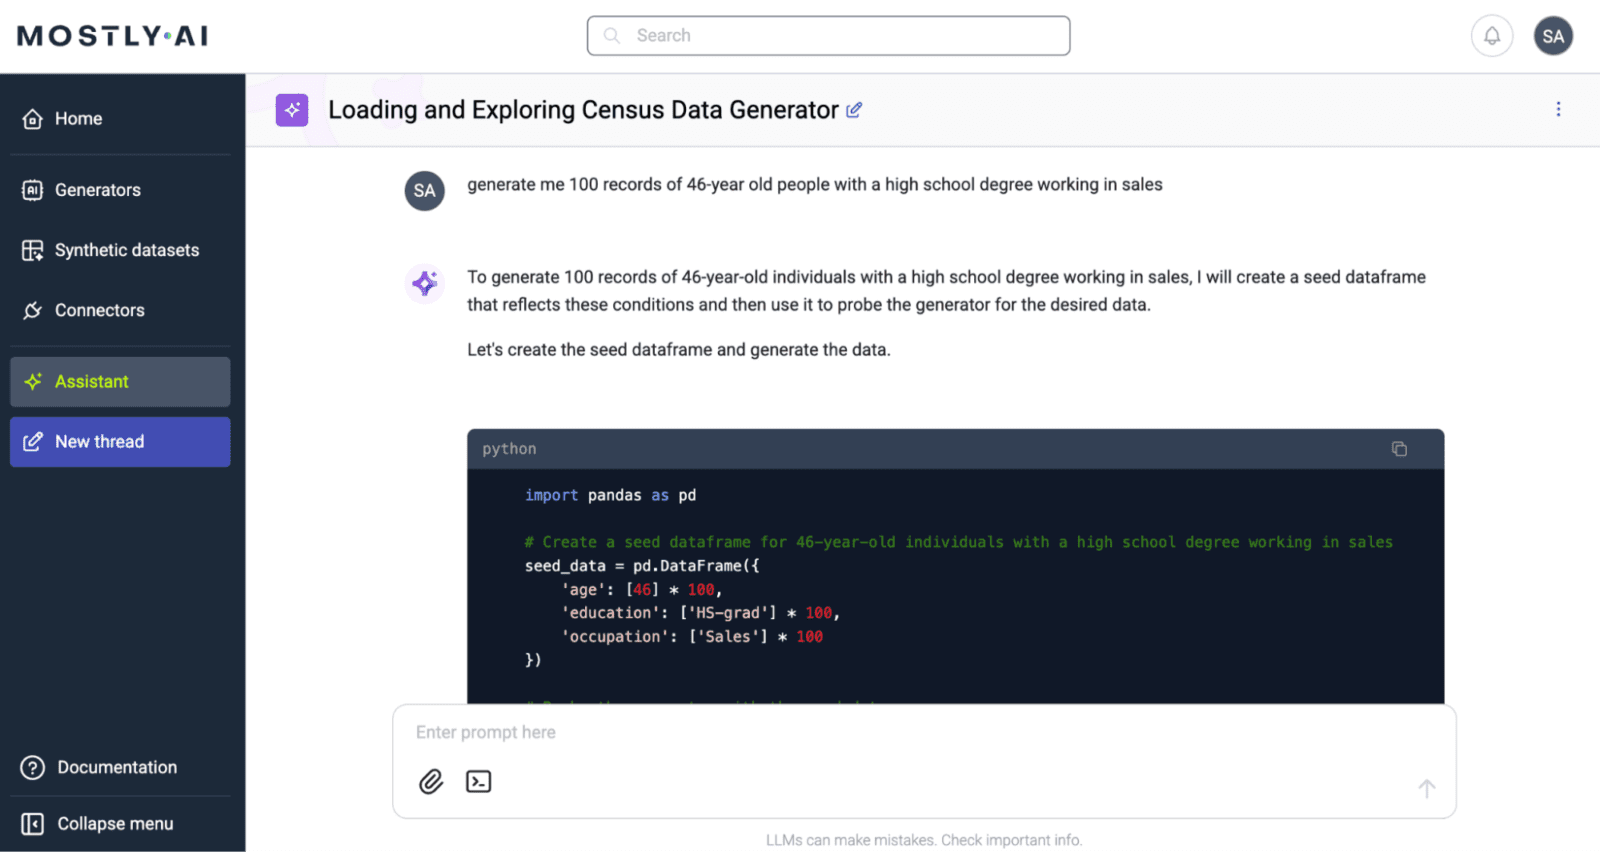Viewport: 1600px width, 852px height.
Task: Open the notifications bell
Action: click(1491, 36)
